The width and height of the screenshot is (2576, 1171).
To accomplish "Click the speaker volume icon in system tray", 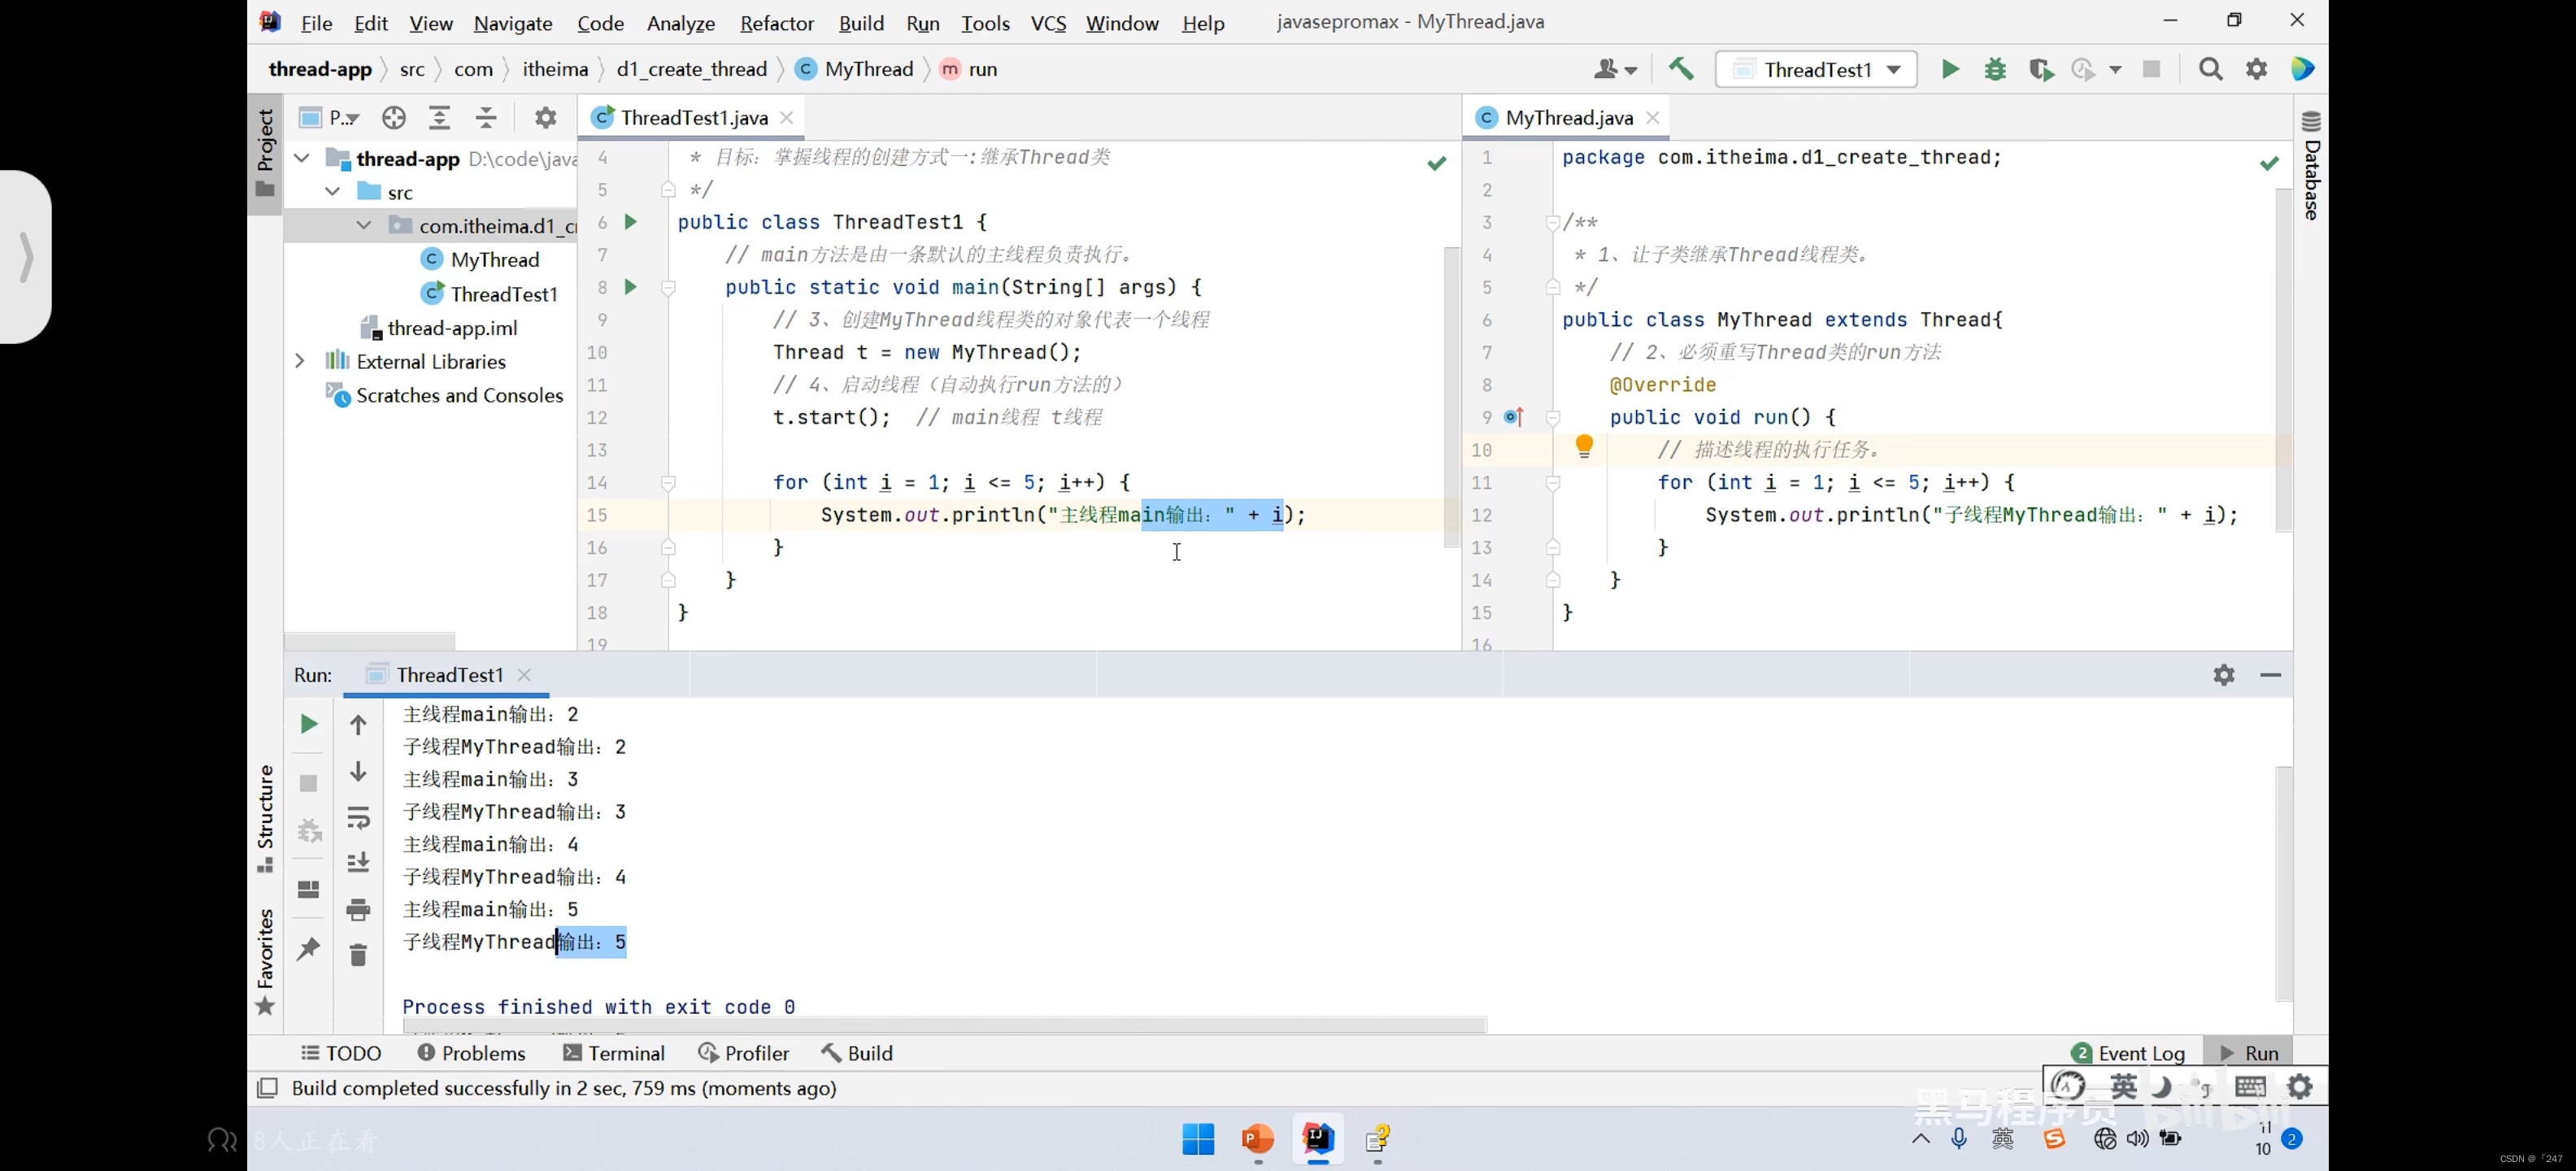I will point(2137,1139).
